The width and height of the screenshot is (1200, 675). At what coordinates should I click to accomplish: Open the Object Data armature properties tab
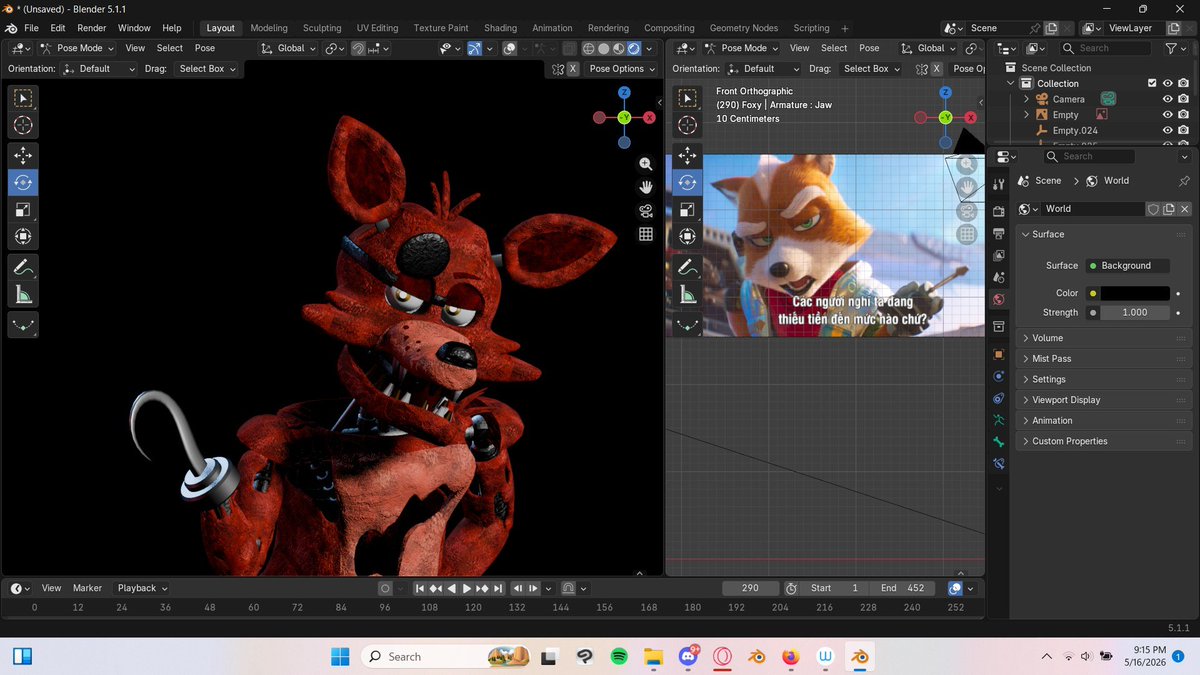click(998, 420)
